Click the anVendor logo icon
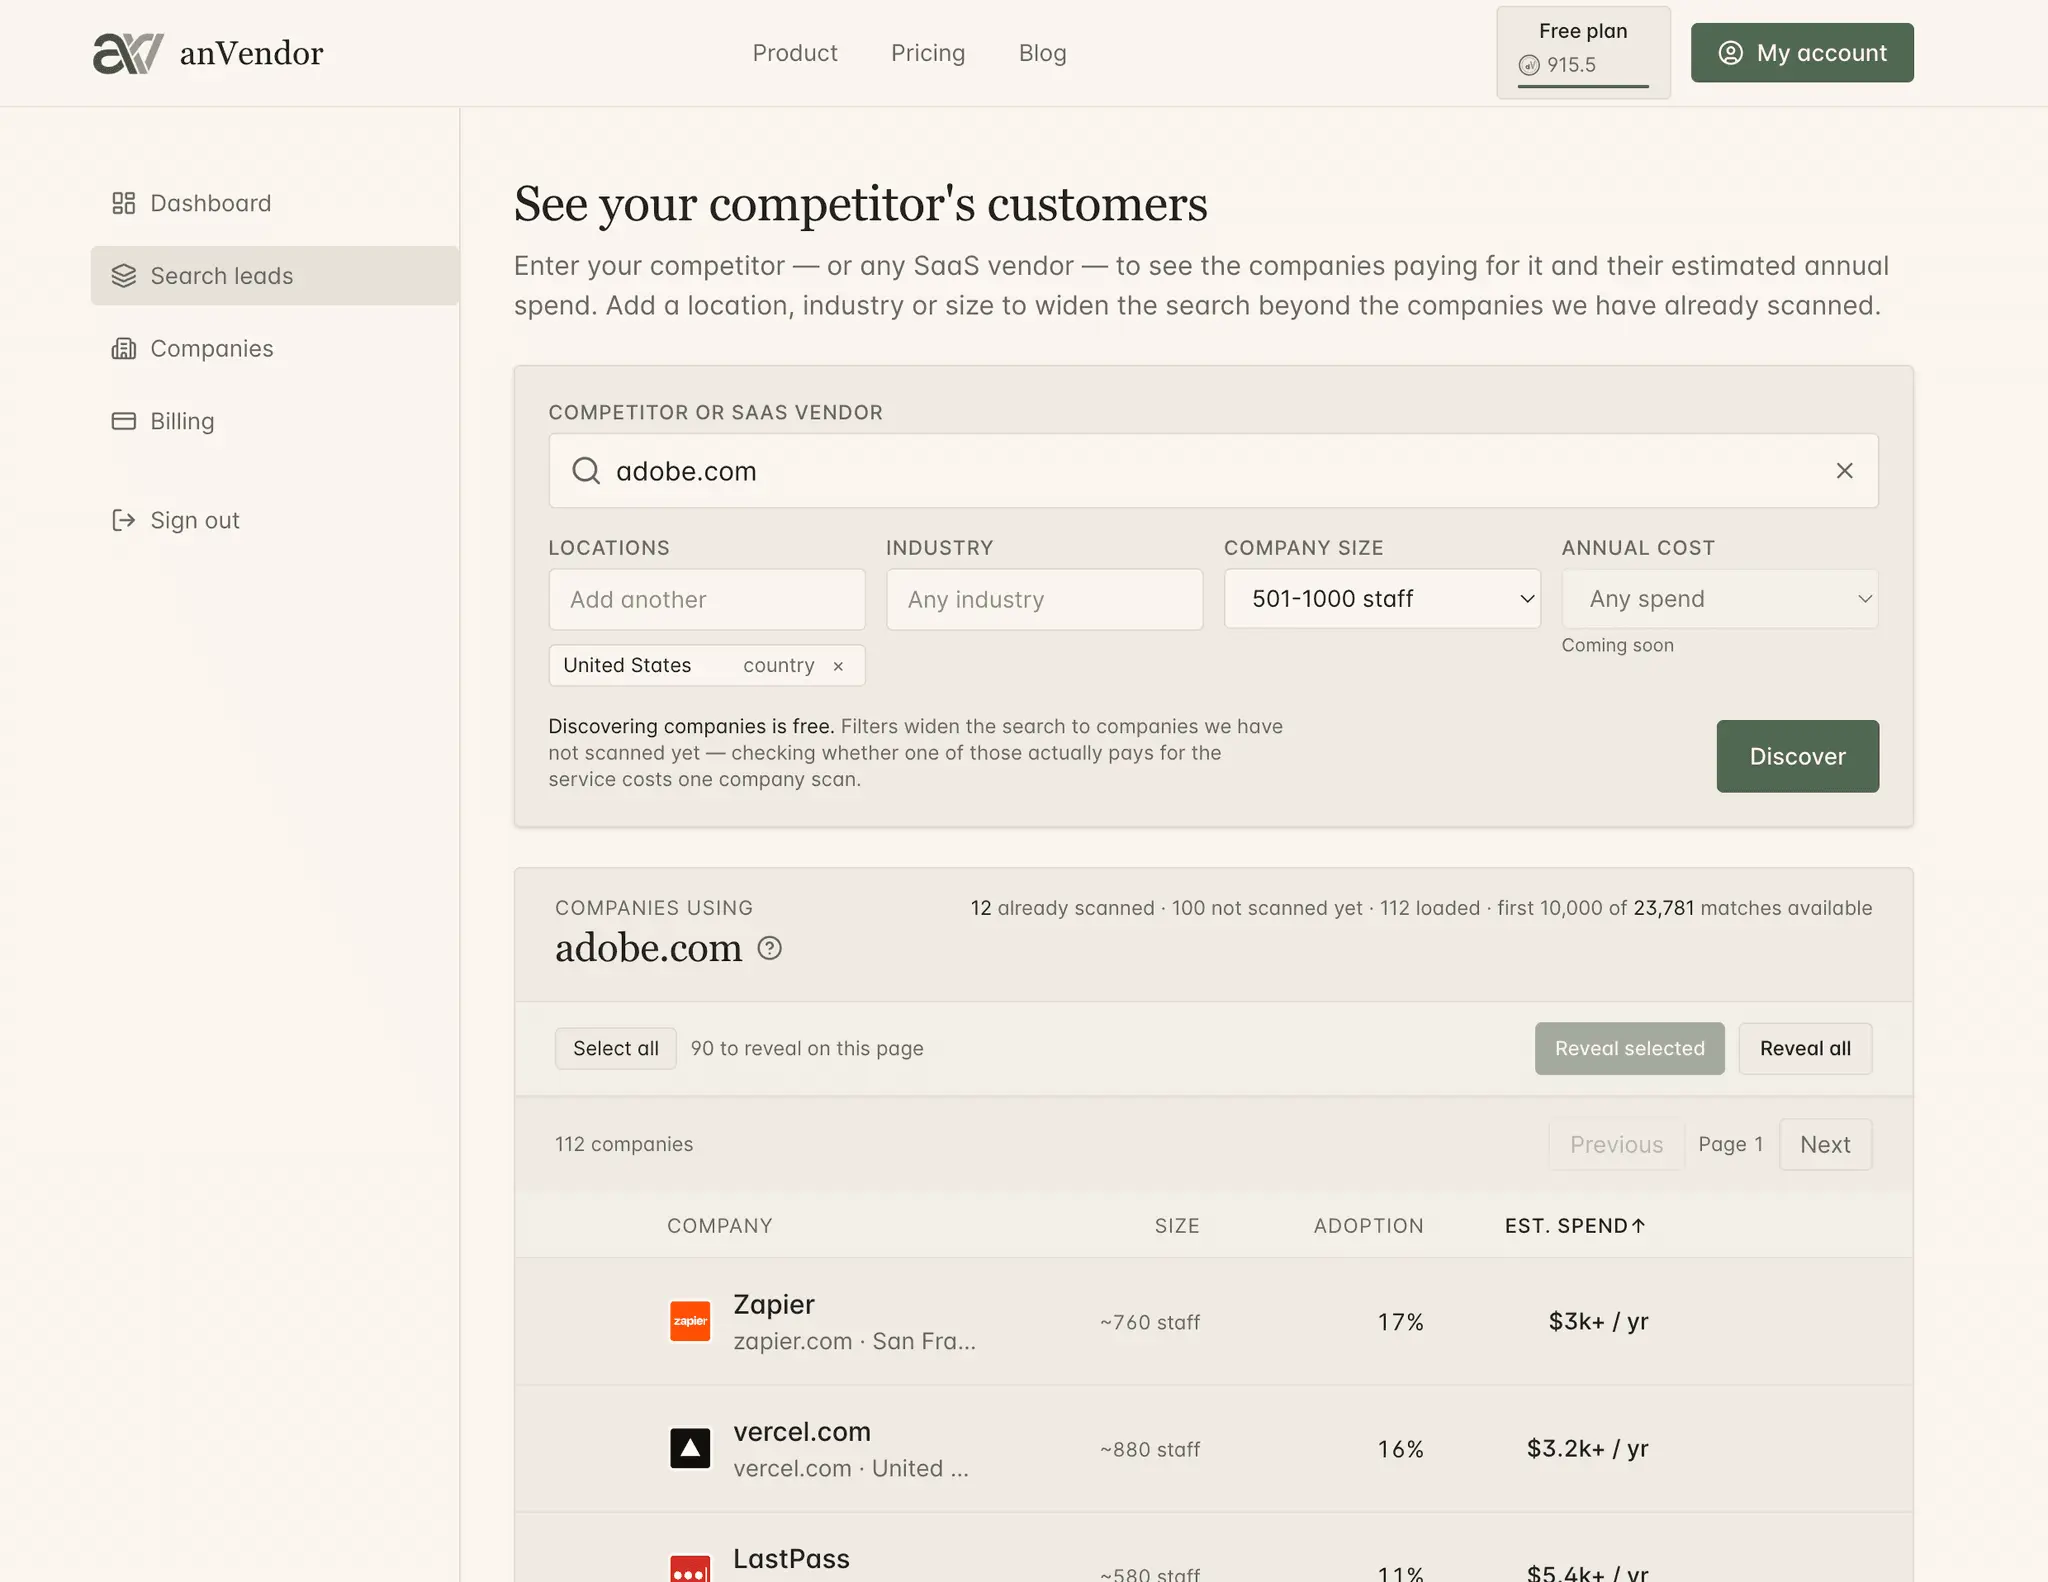Viewport: 2048px width, 1582px height. [128, 53]
